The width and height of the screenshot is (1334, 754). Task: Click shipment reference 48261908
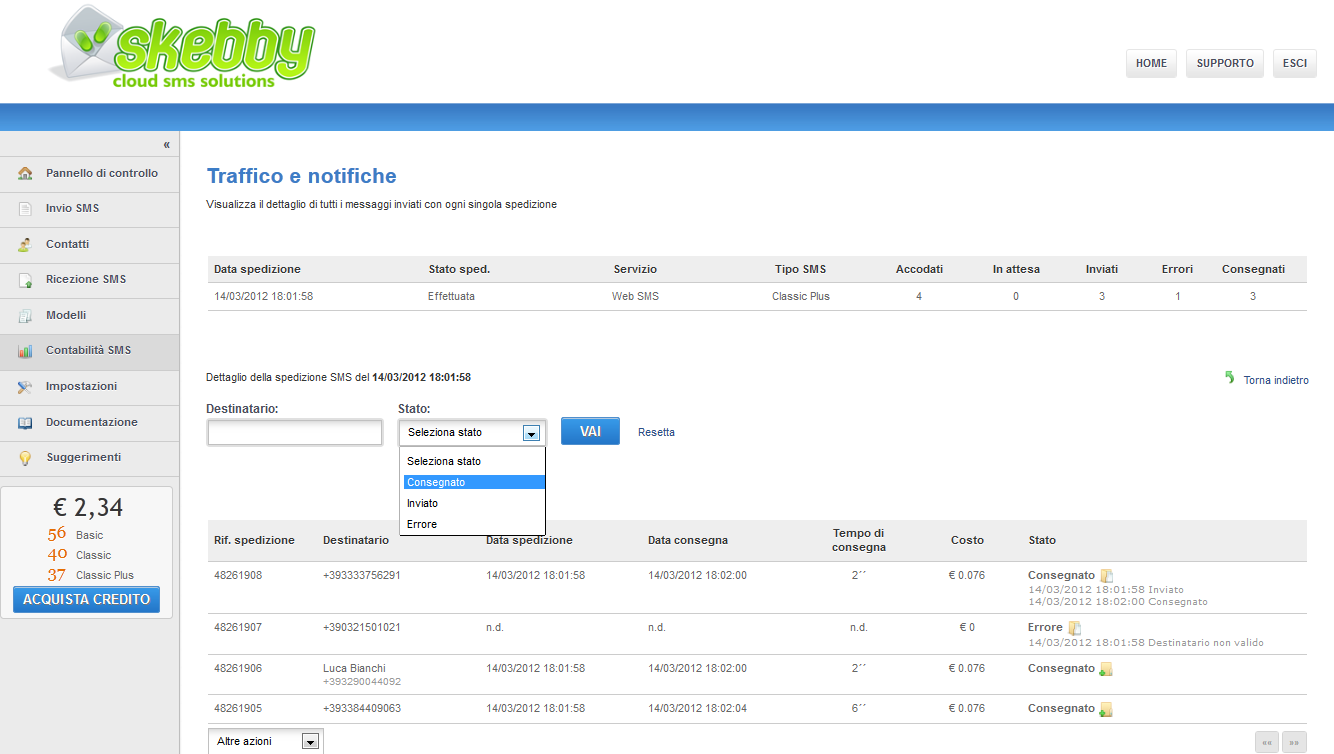point(238,575)
